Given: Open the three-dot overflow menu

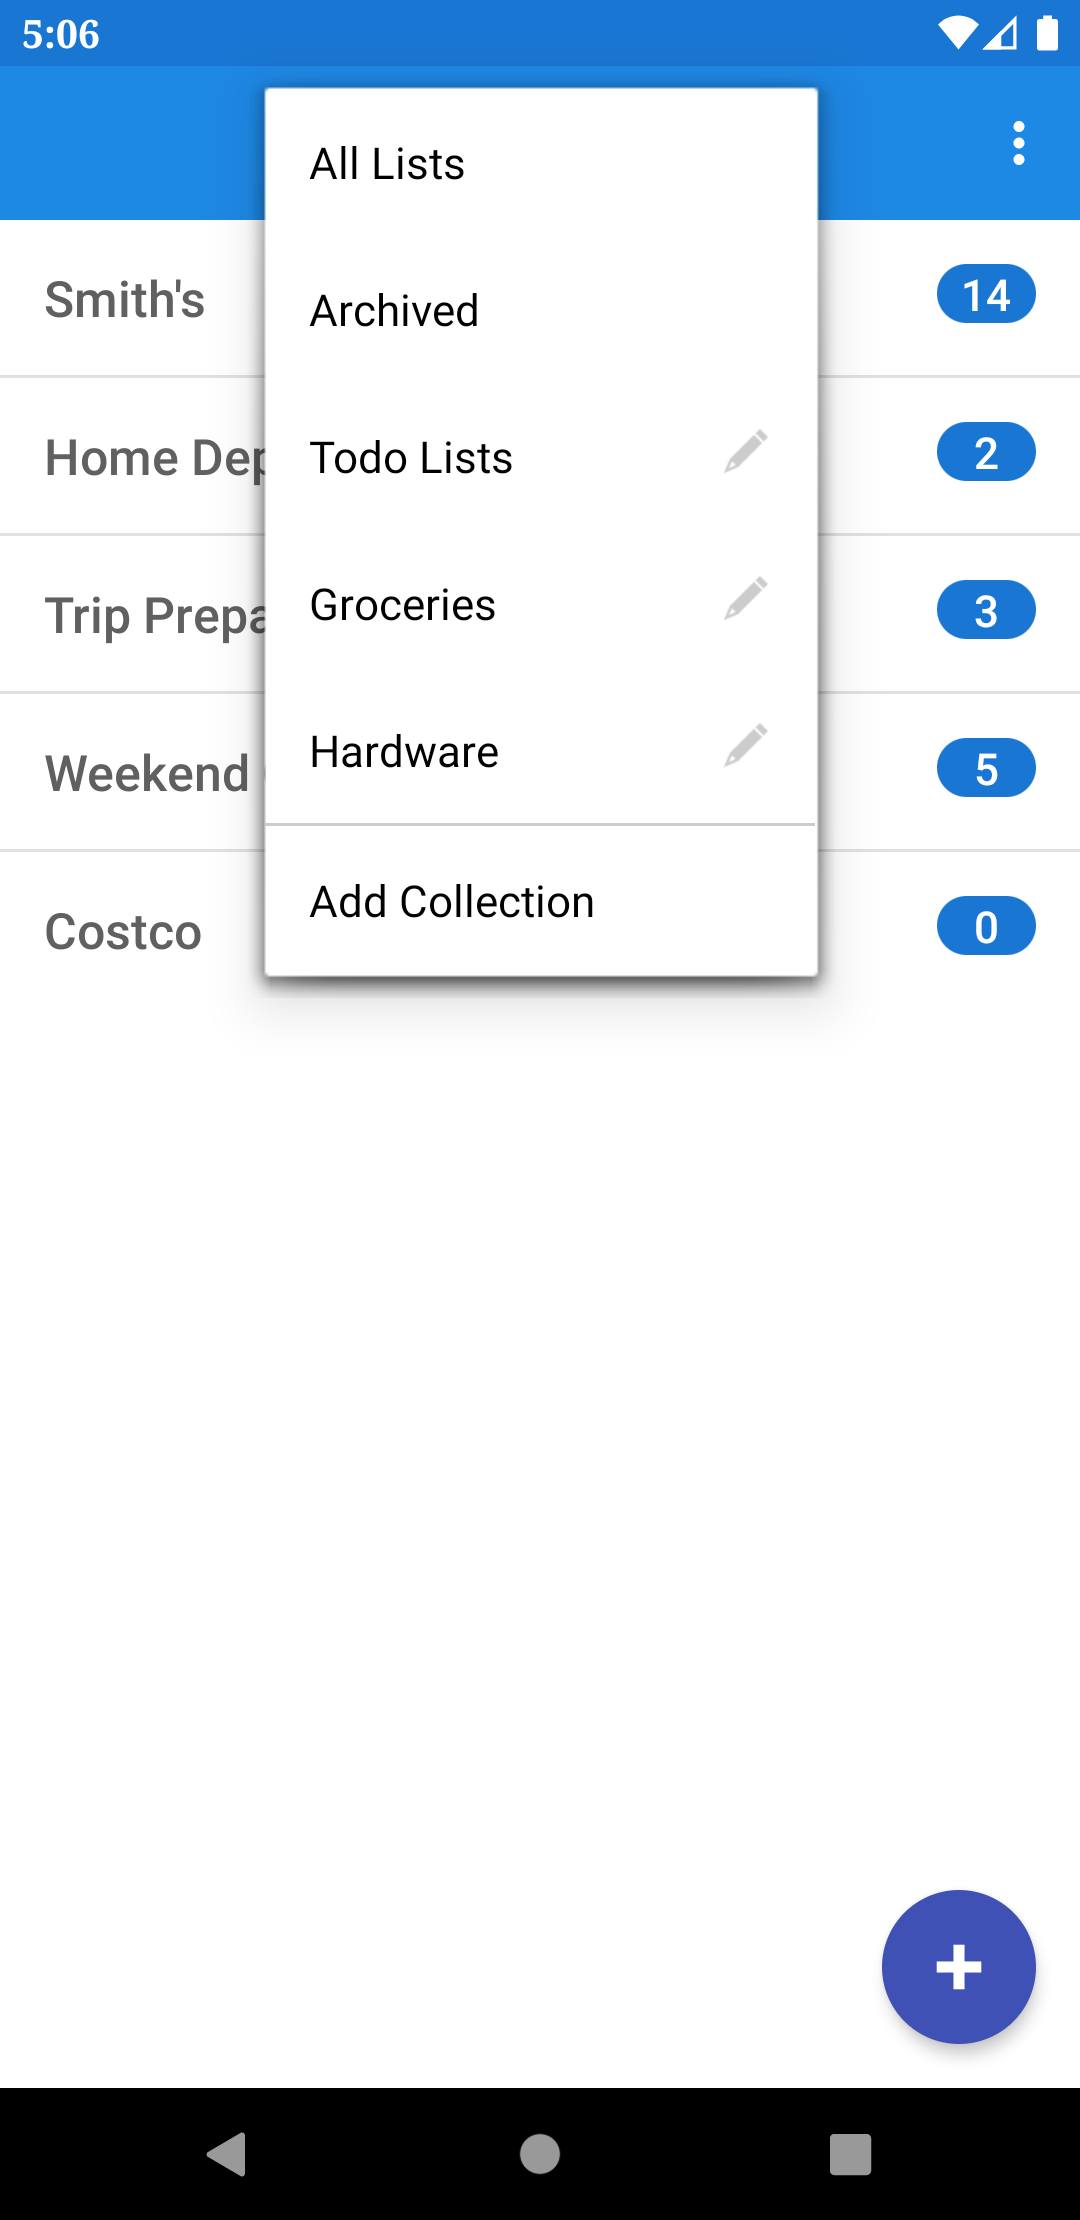Looking at the screenshot, I should 1018,143.
